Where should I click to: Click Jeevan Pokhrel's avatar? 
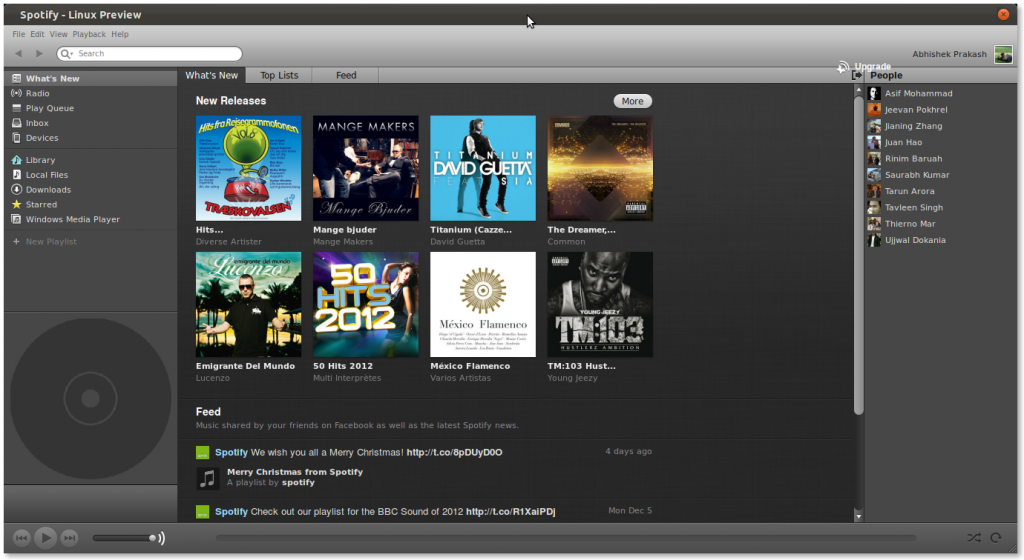874,110
